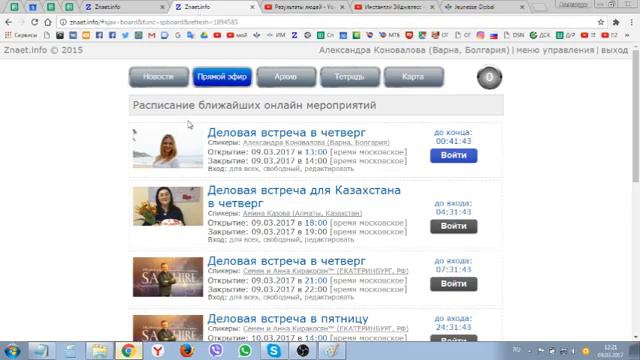Open the Windows Start menu
The height and width of the screenshot is (360, 640).
click(x=12, y=351)
